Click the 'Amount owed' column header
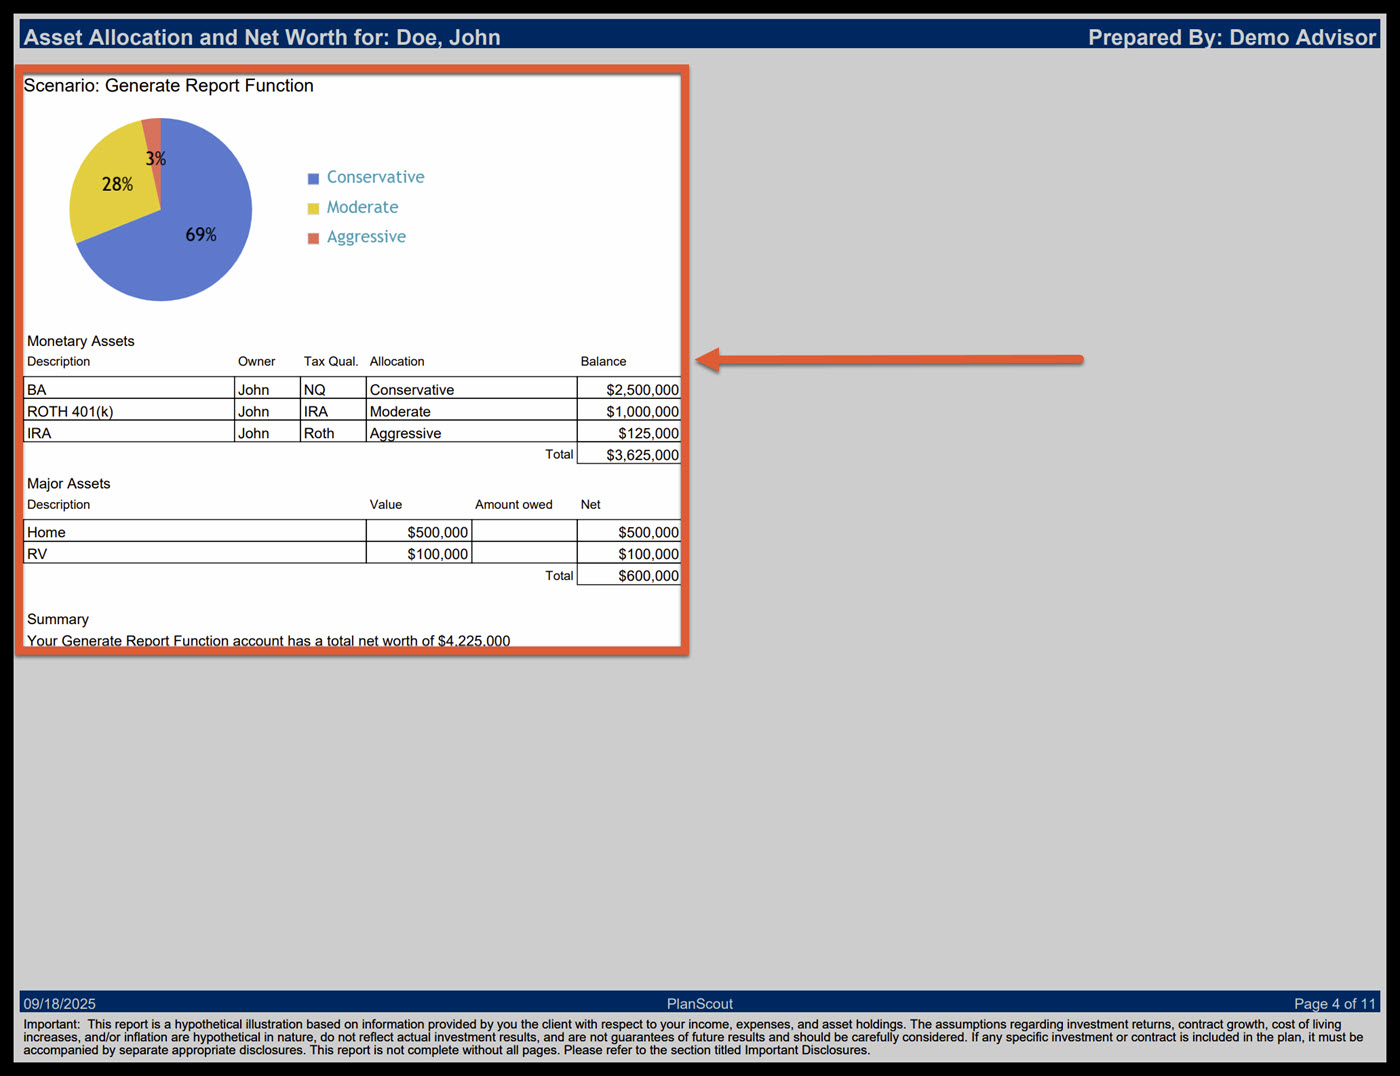Screen dimensions: 1400x1076 513,504
